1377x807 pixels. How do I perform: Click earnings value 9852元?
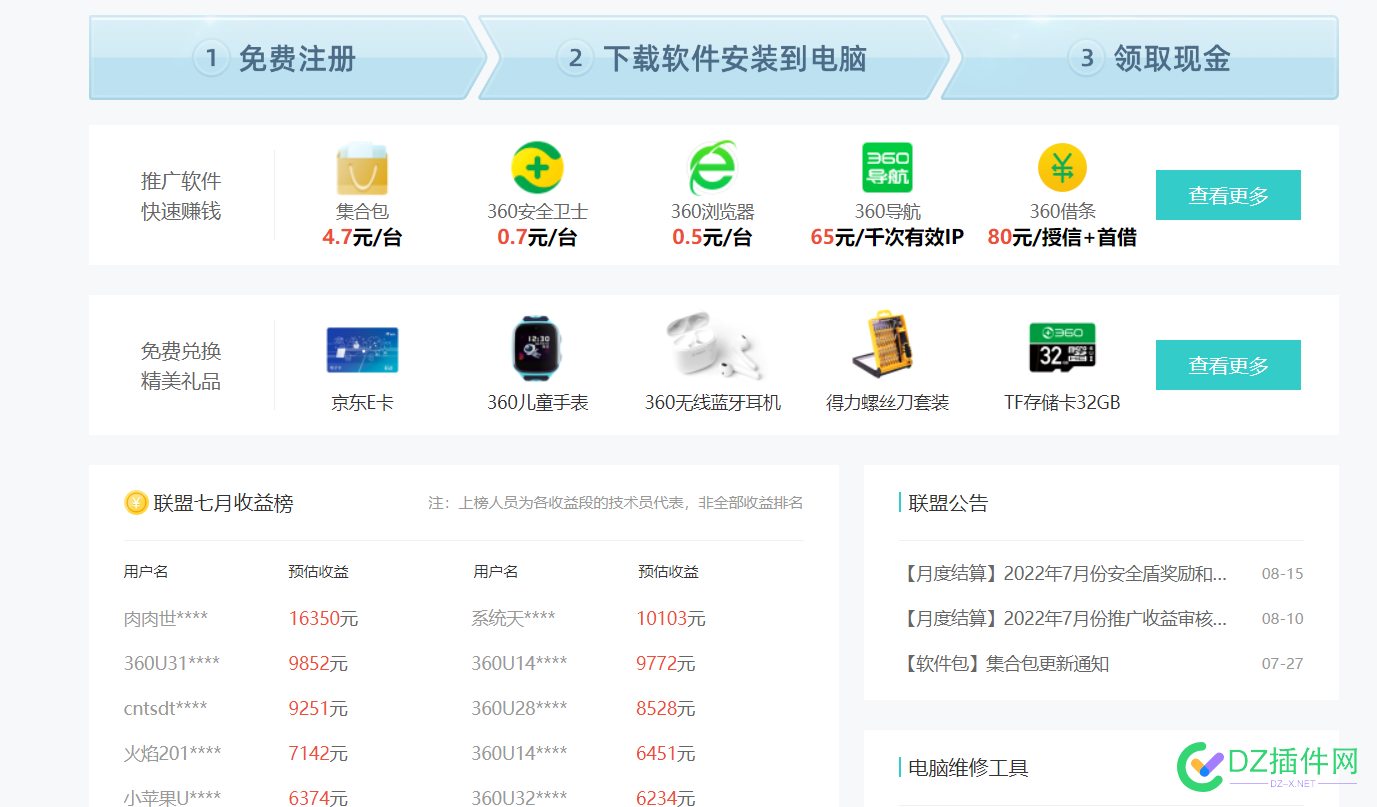tap(318, 664)
